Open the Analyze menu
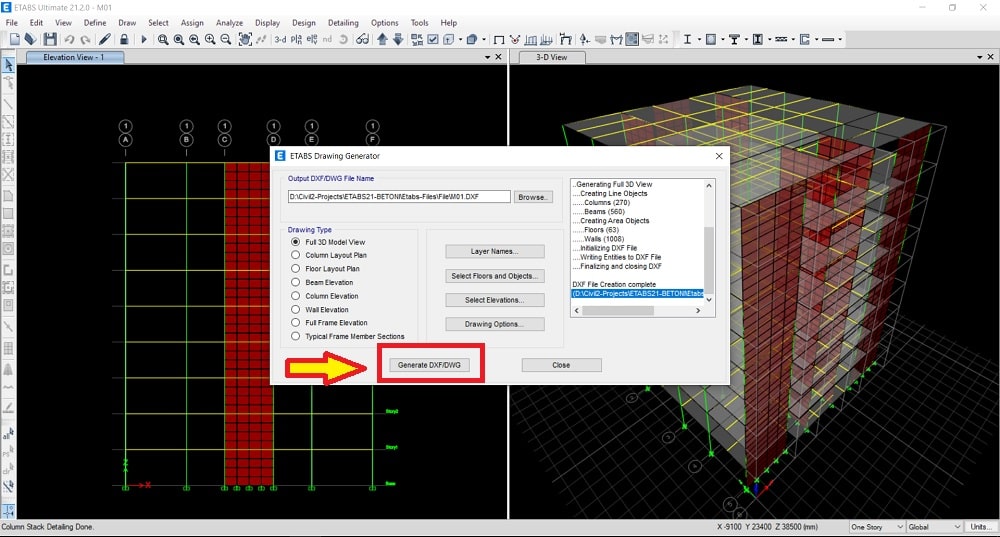Viewport: 1000px width, 537px height. click(229, 22)
